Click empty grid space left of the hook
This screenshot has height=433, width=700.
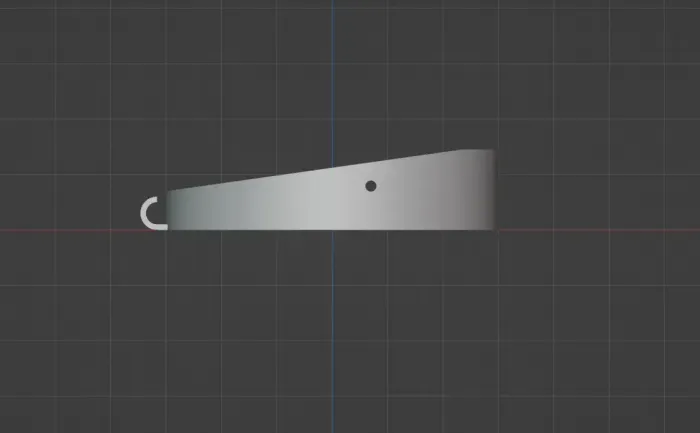pos(70,190)
